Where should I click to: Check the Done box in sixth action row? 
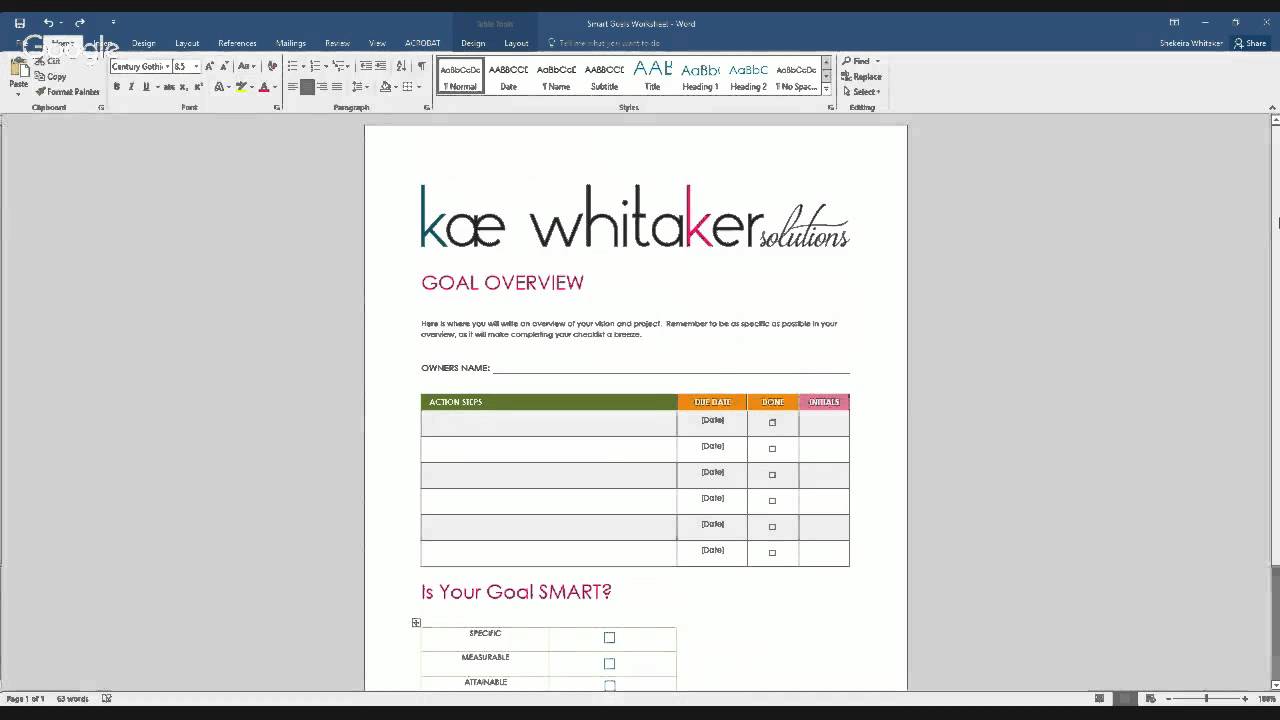(772, 552)
